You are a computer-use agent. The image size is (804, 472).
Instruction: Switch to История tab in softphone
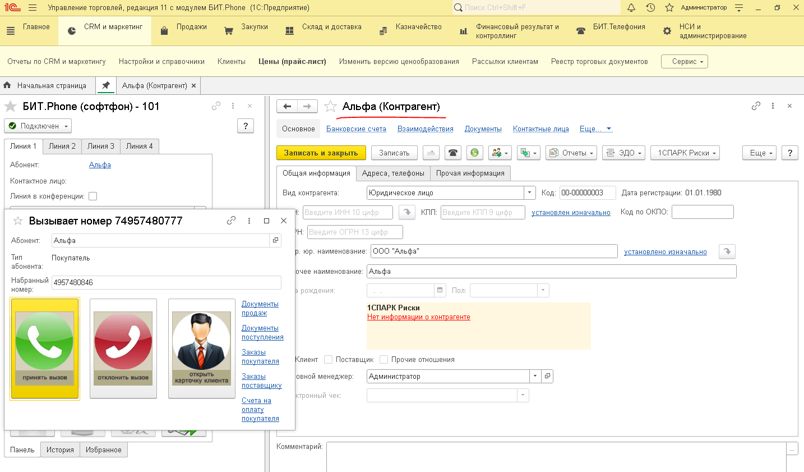(x=60, y=450)
